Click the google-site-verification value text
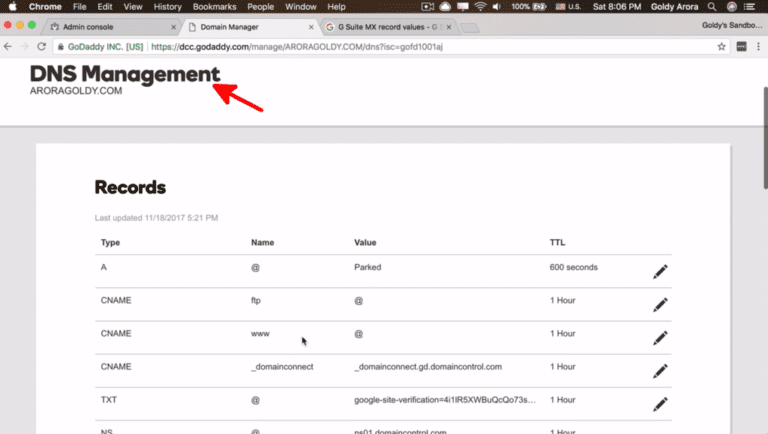This screenshot has width=768, height=434. (x=445, y=400)
